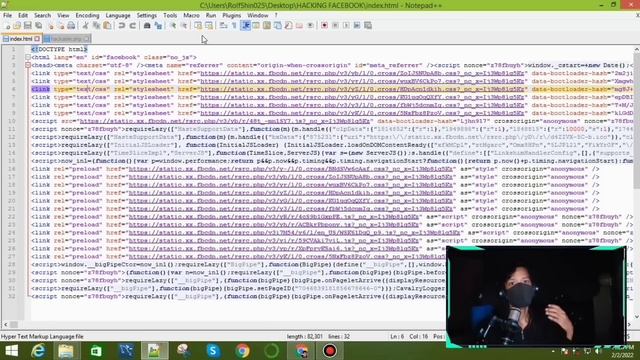Click the Close document toolbar icon
640x360 pixels.
click(x=51, y=26)
